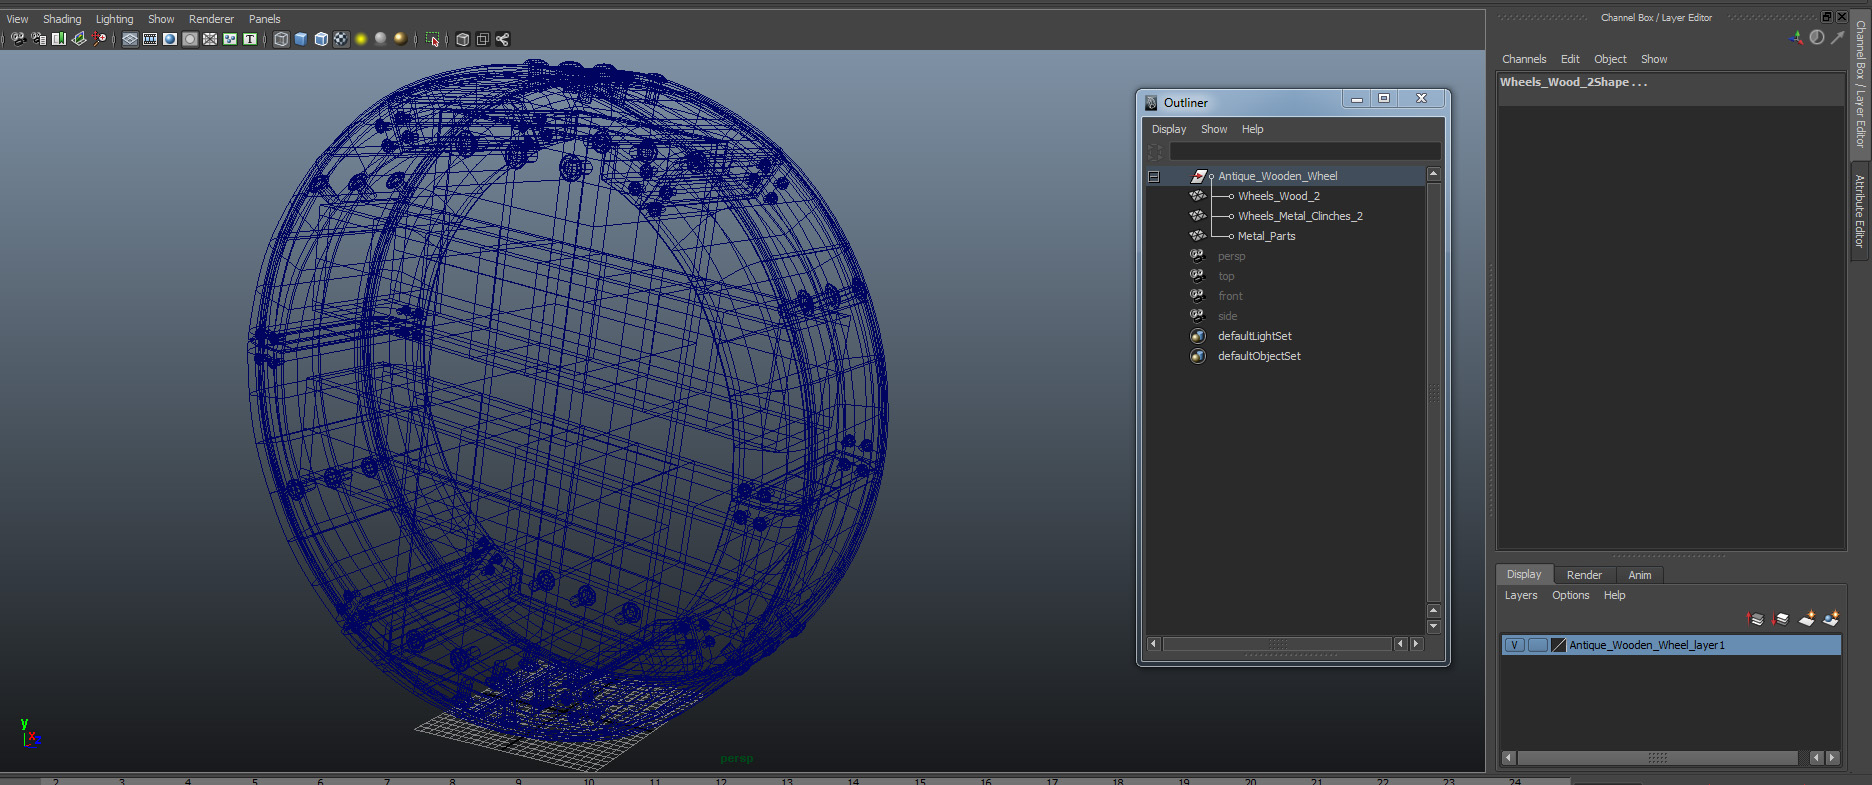Toggle visibility V box of Antique_Wooden_Wheel_layer1
1872x785 pixels.
click(1515, 645)
